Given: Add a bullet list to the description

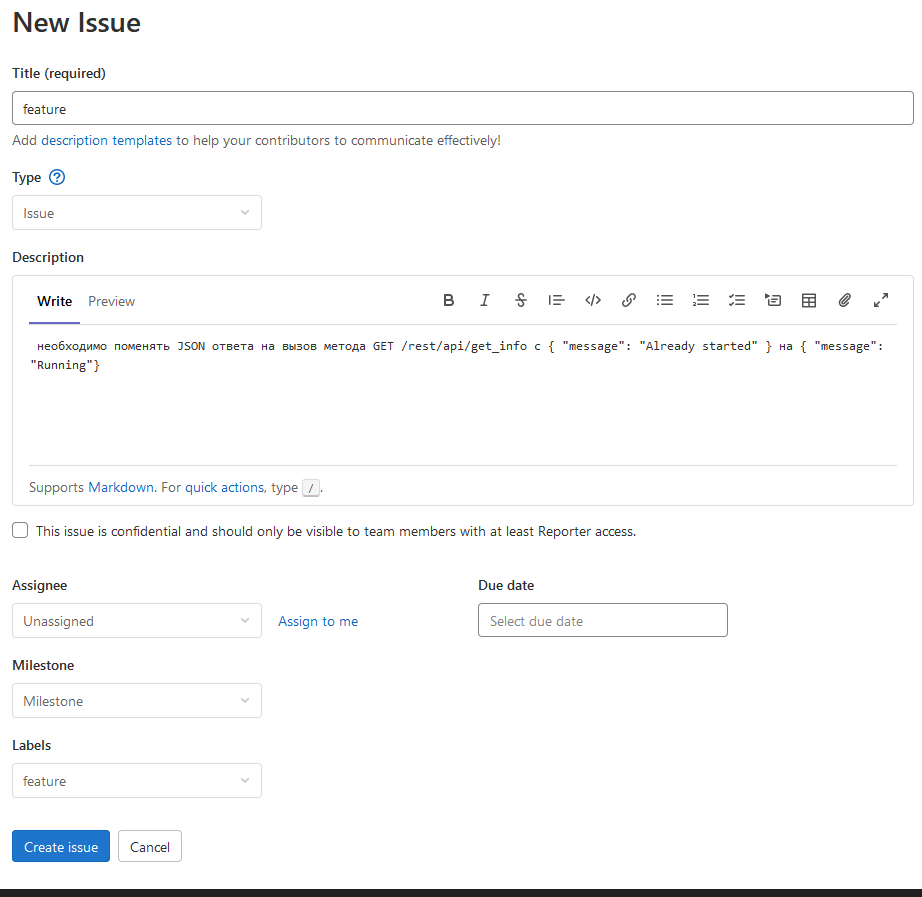Looking at the screenshot, I should 664,300.
